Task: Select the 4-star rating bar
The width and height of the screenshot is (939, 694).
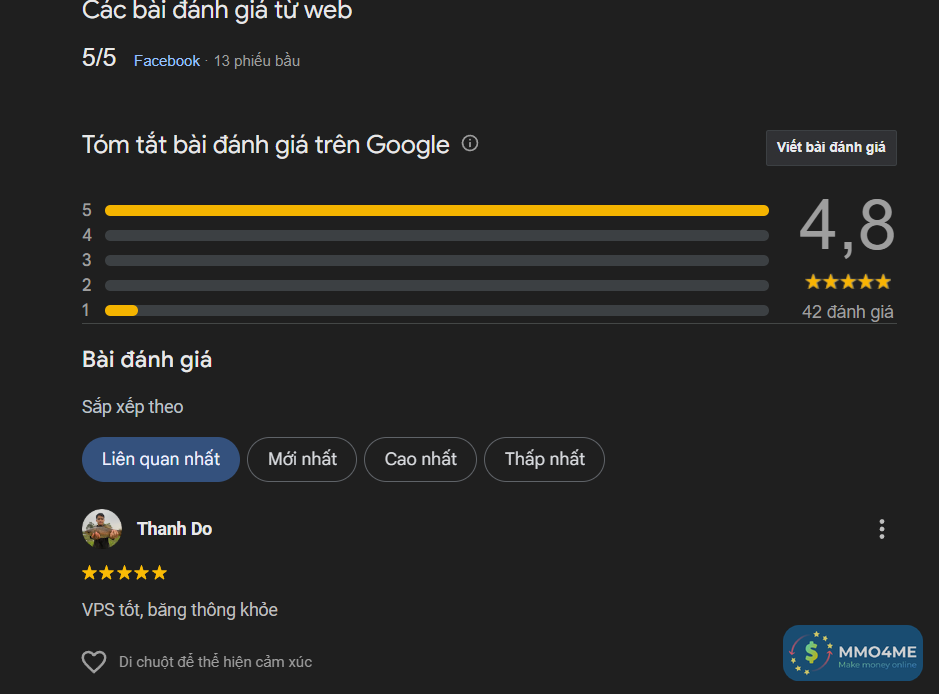Action: pyautogui.click(x=436, y=235)
